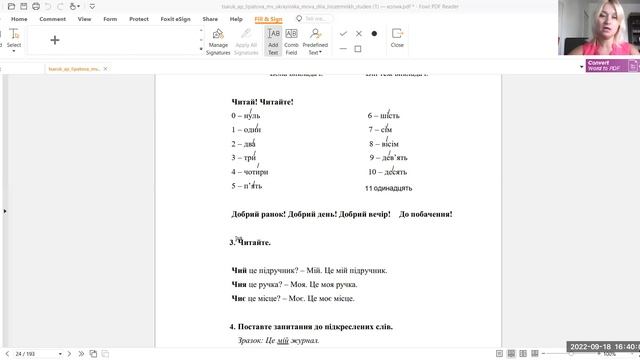Click the text 'До побачення!'
Screen dimensions: 640x360
(426, 214)
